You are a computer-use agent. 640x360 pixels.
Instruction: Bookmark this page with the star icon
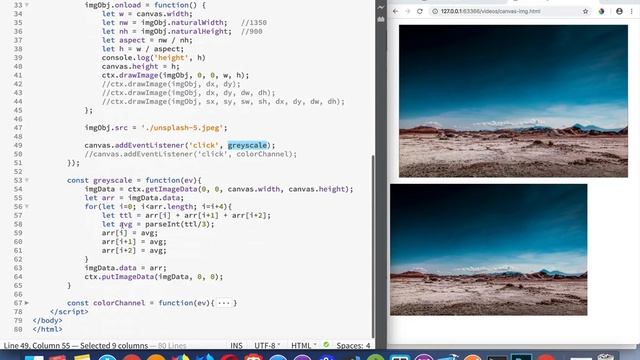(x=585, y=11)
